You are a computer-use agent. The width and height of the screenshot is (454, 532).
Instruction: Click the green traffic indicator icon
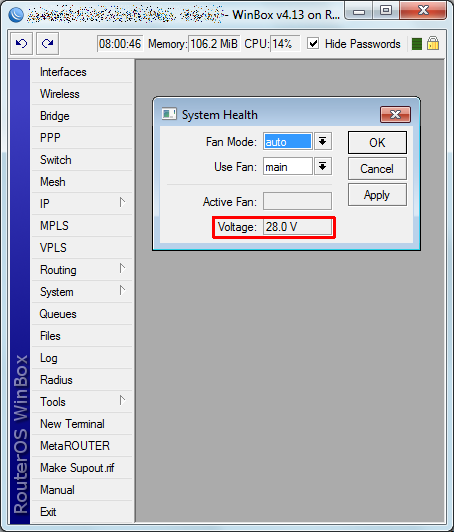pyautogui.click(x=417, y=44)
